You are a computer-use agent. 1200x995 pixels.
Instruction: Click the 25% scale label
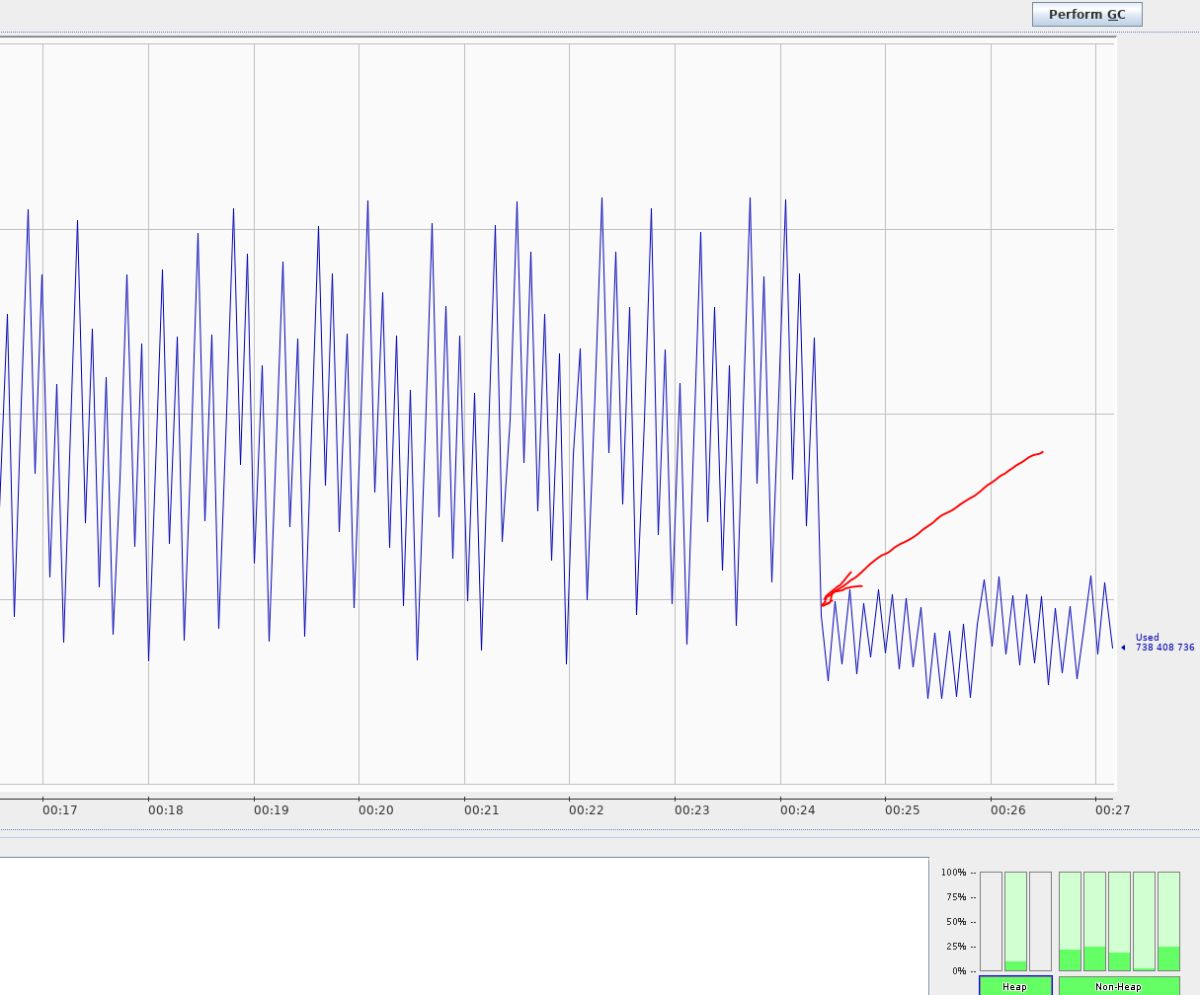click(x=957, y=947)
